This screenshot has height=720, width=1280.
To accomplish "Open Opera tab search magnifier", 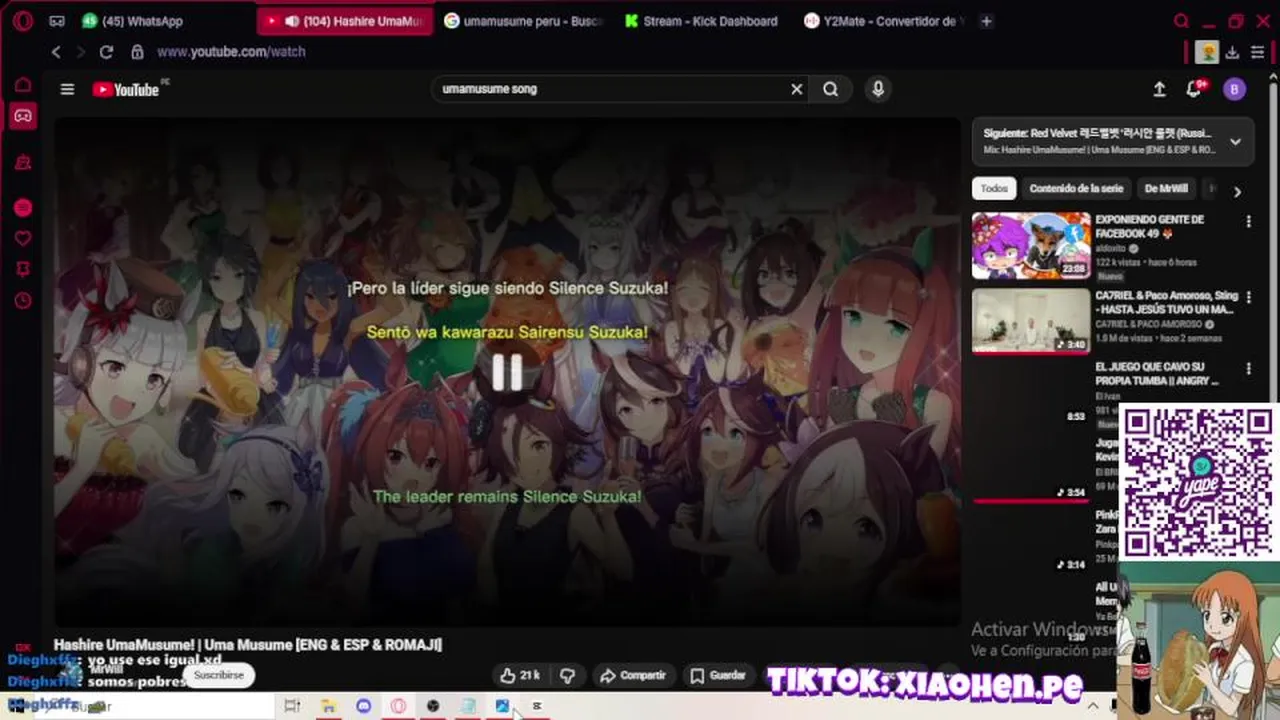I will [x=1181, y=21].
